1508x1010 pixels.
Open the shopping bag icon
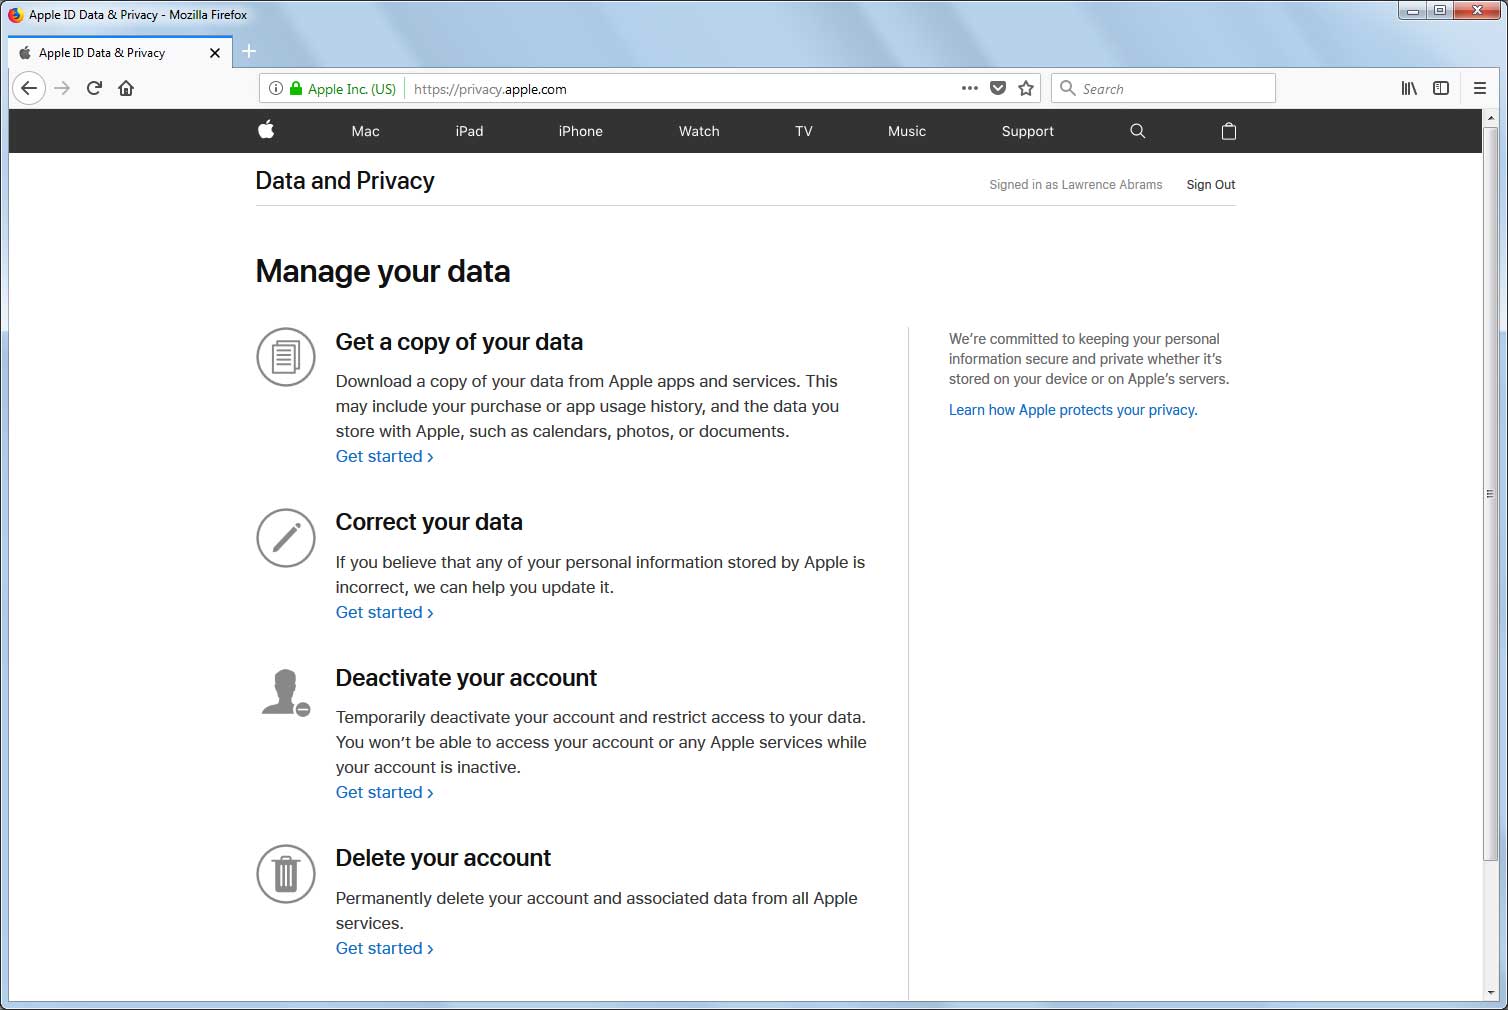point(1229,131)
